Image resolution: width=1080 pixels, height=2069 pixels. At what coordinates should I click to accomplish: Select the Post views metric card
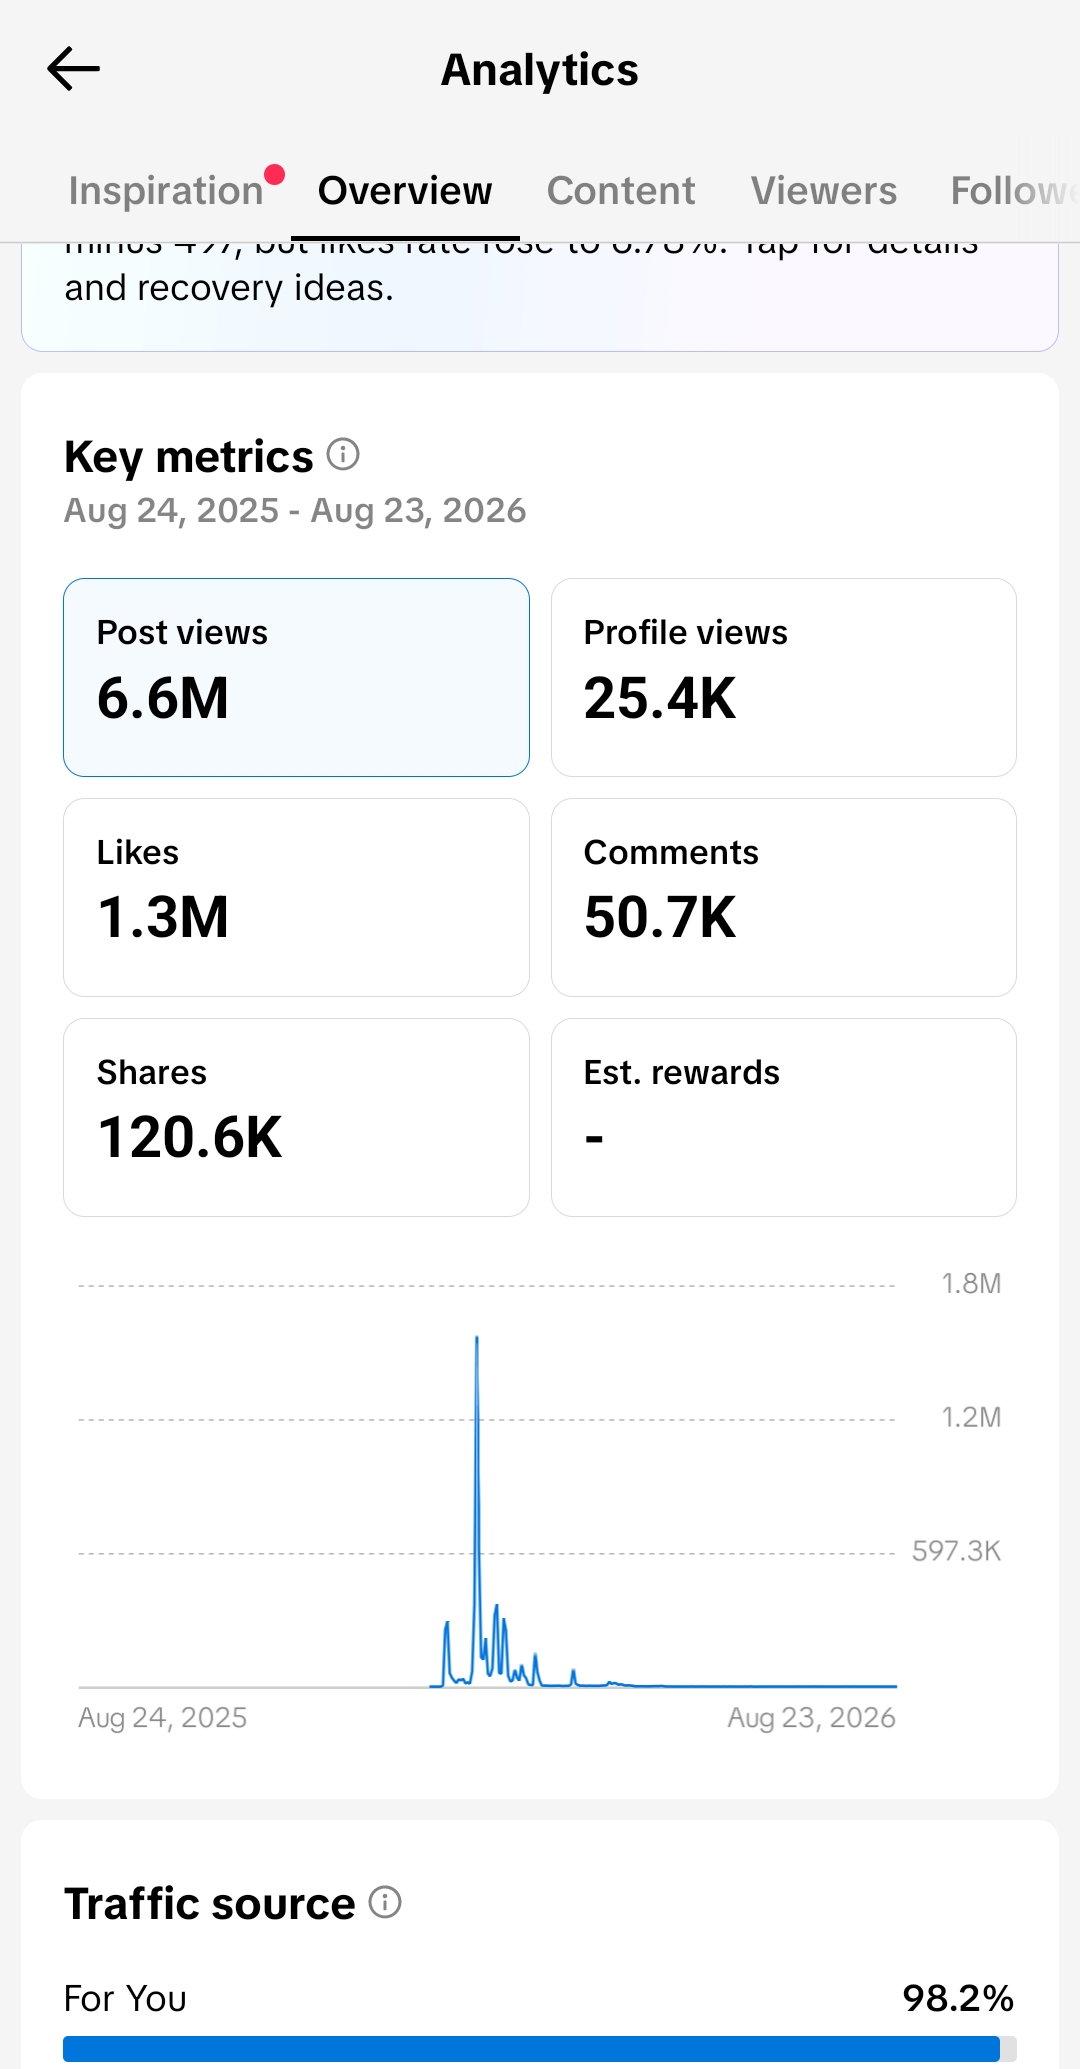(x=296, y=677)
